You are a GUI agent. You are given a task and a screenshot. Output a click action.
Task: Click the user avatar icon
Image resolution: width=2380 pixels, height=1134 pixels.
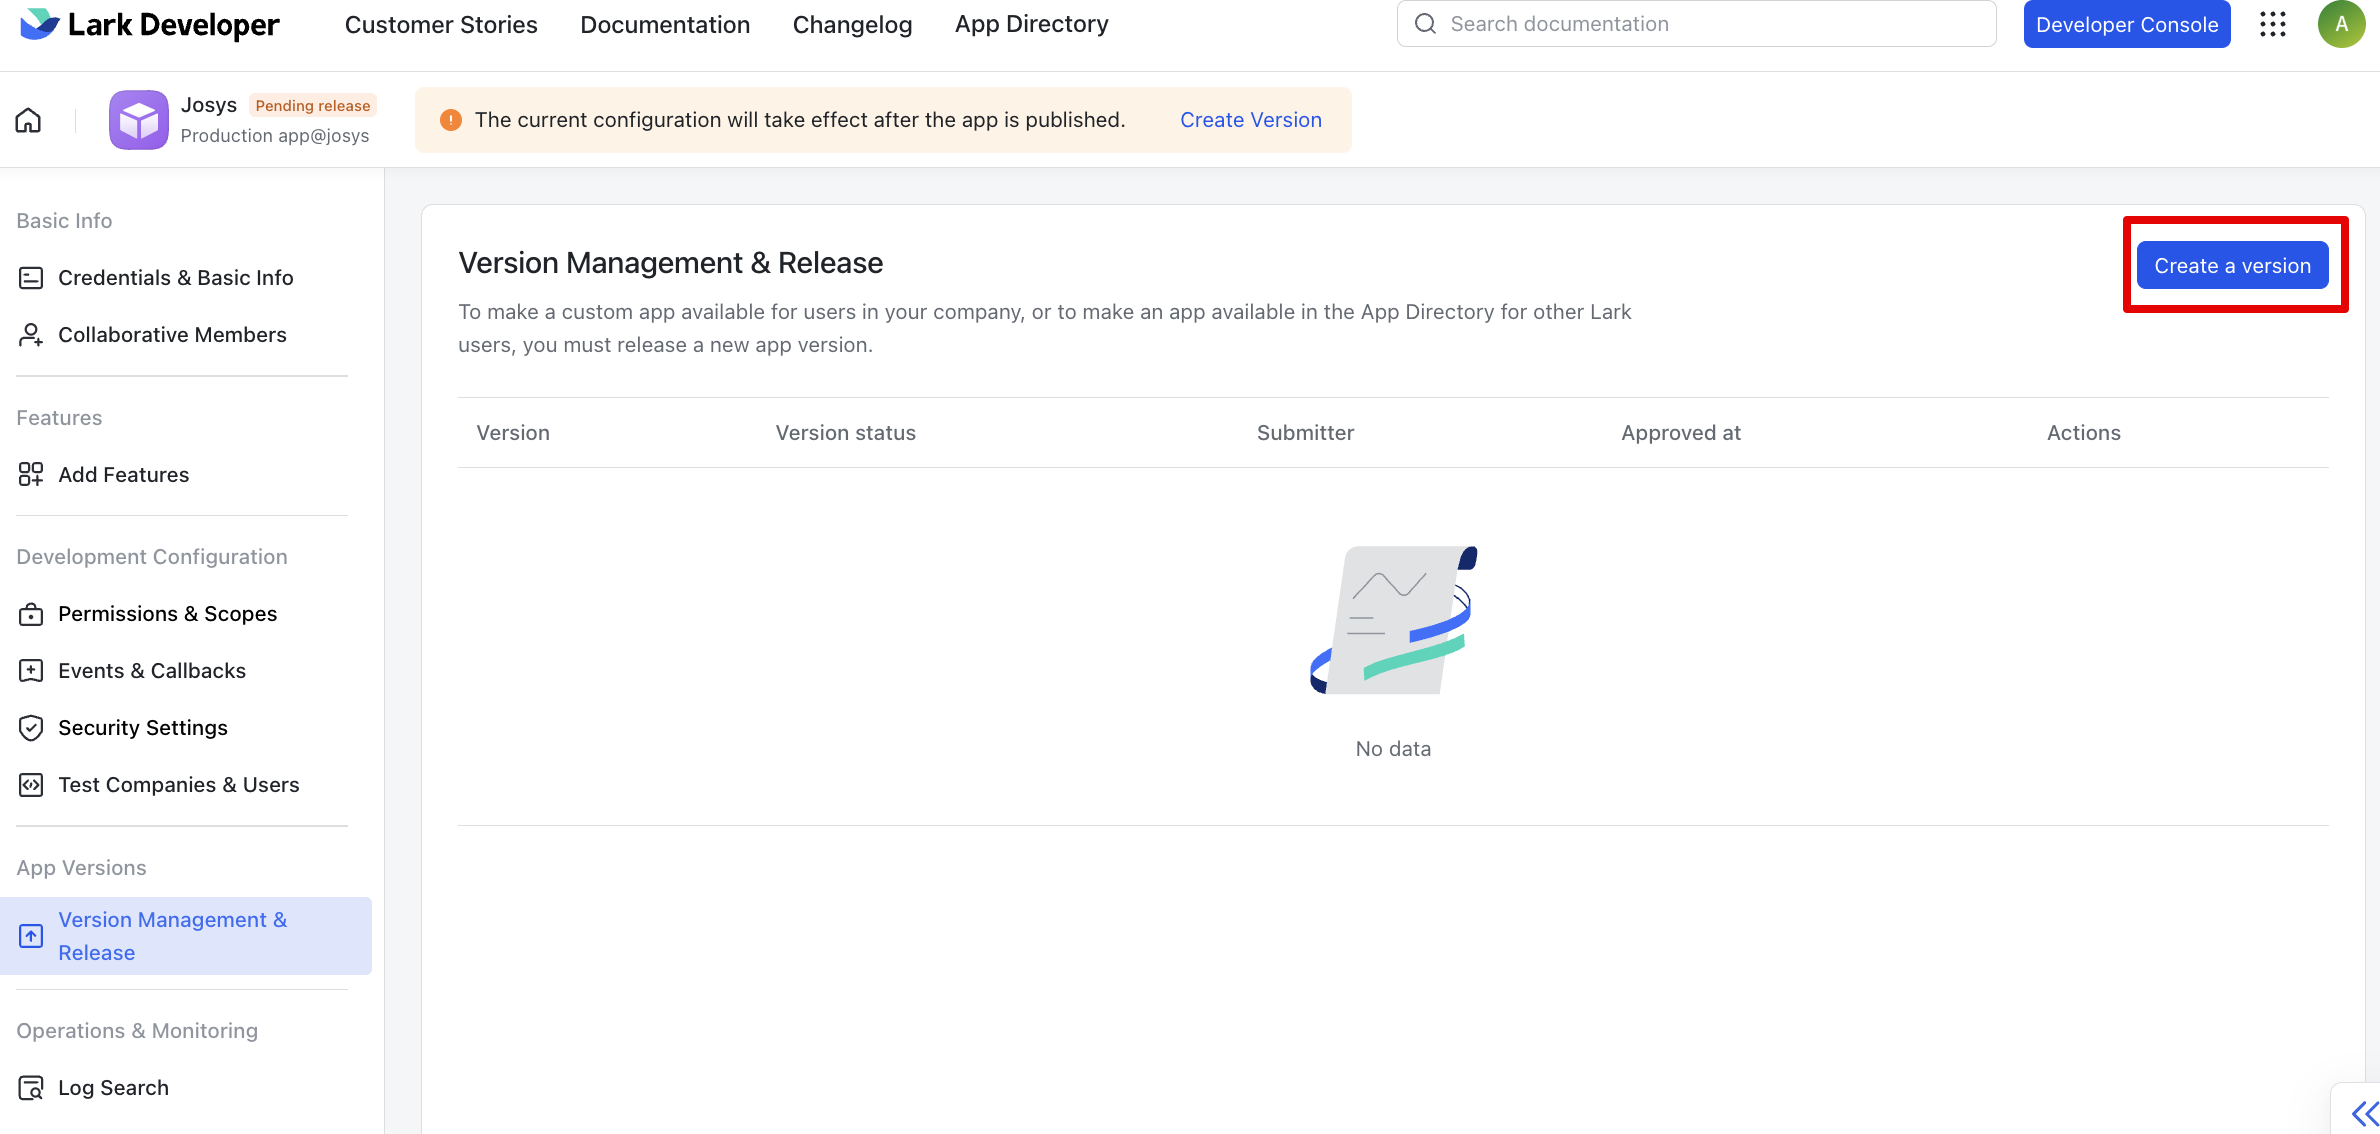[x=2341, y=24]
